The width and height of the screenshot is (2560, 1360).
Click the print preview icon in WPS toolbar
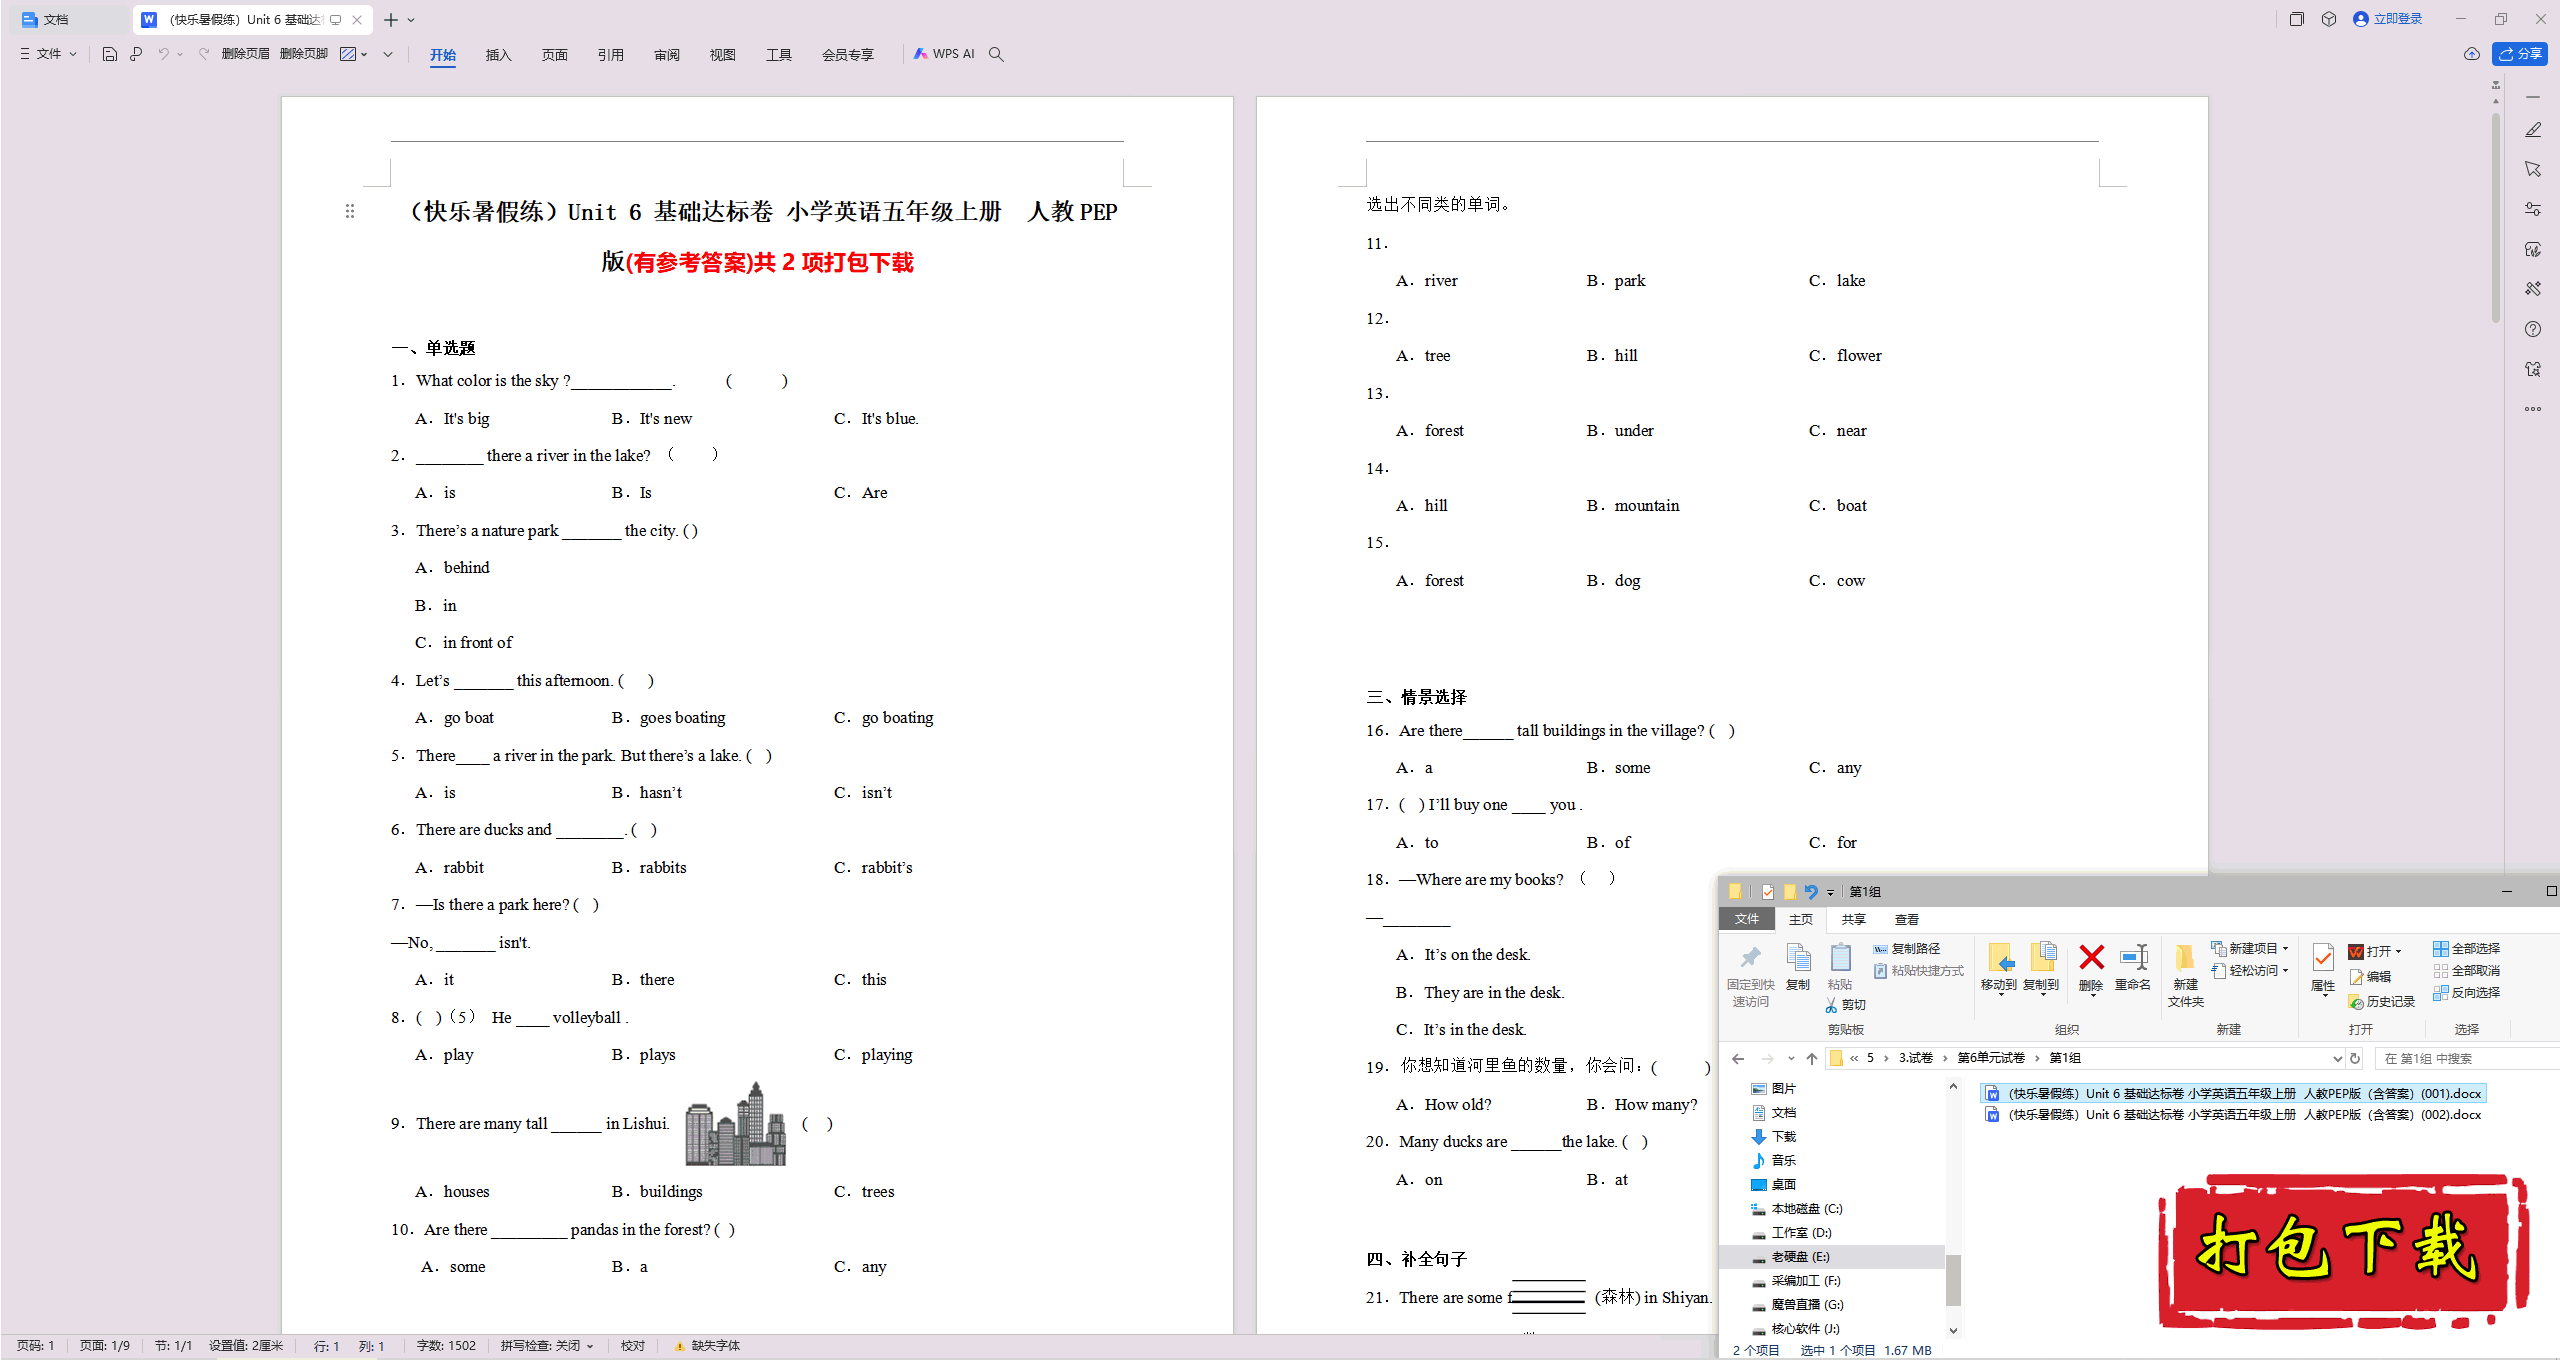[x=136, y=54]
